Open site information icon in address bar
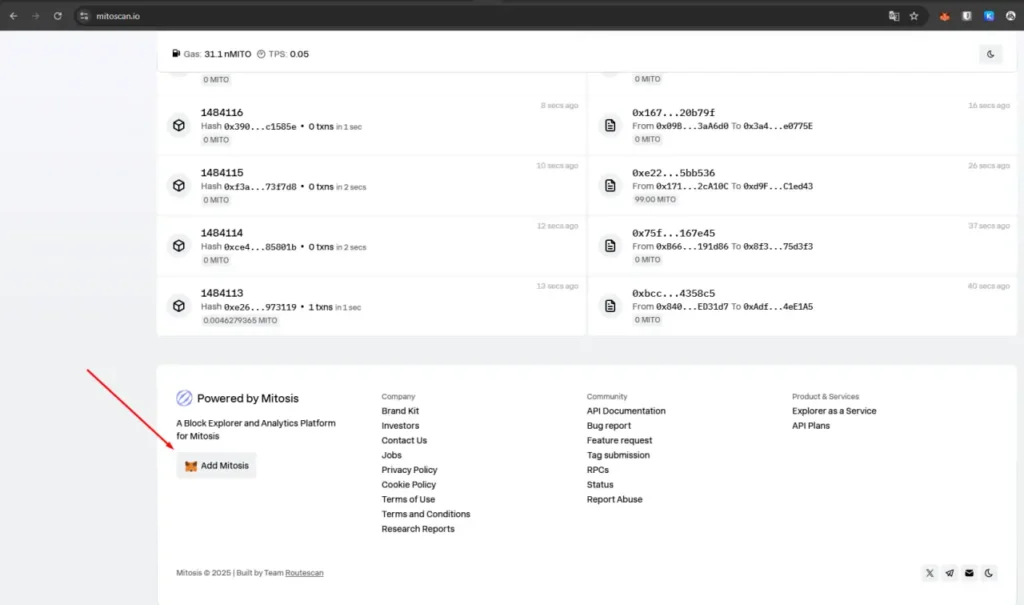1024x605 pixels. 84,16
